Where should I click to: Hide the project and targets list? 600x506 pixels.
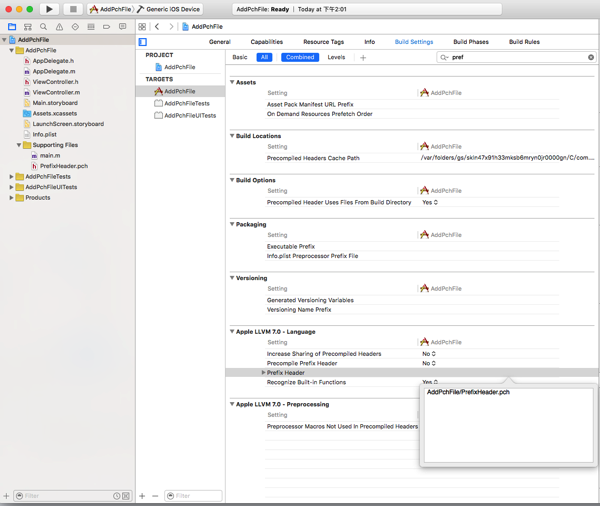point(143,42)
